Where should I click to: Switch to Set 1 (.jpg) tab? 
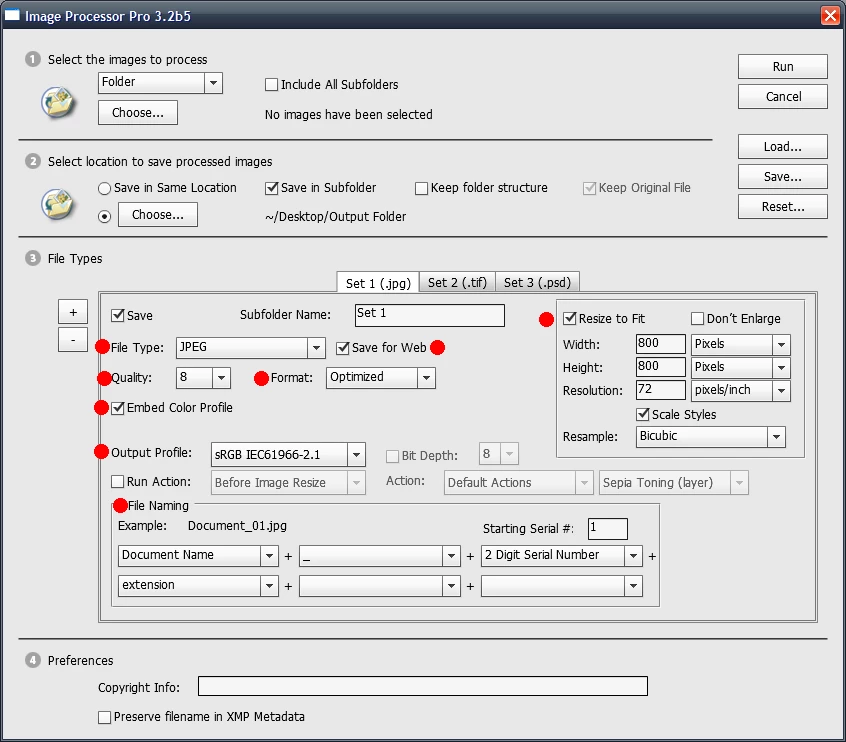point(378,283)
